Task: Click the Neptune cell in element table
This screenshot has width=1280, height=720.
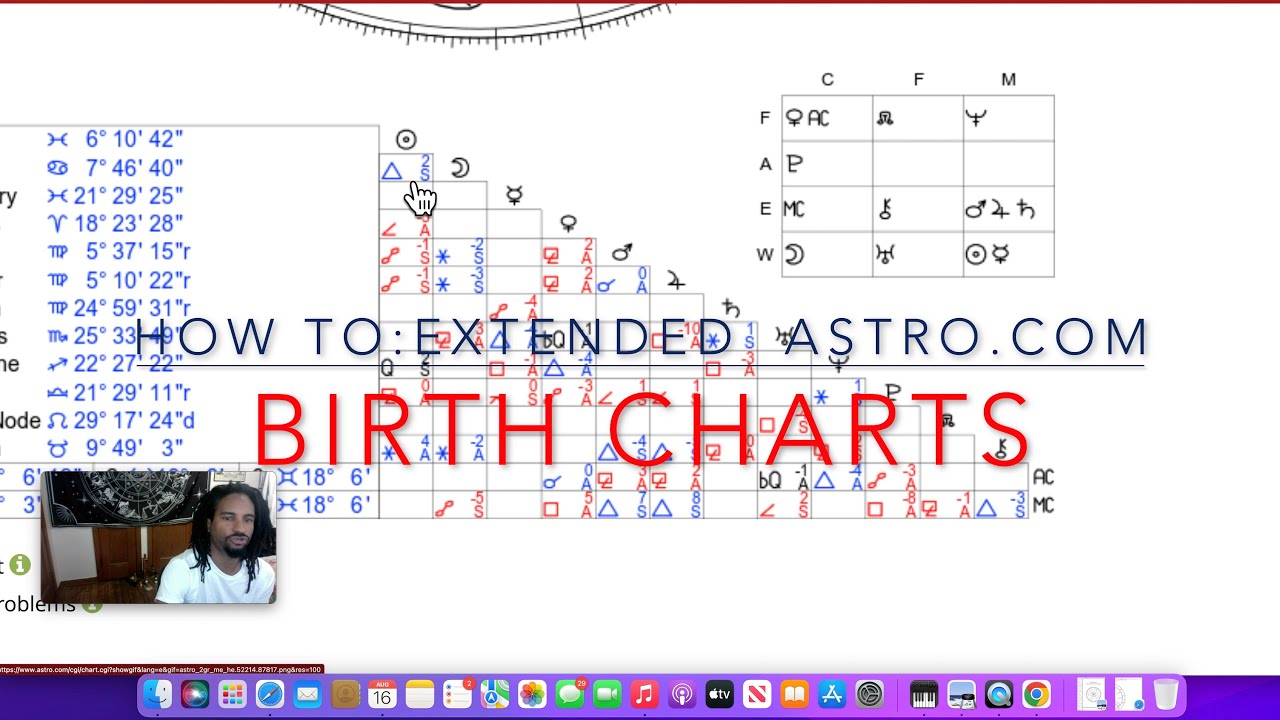Action: pos(1008,118)
